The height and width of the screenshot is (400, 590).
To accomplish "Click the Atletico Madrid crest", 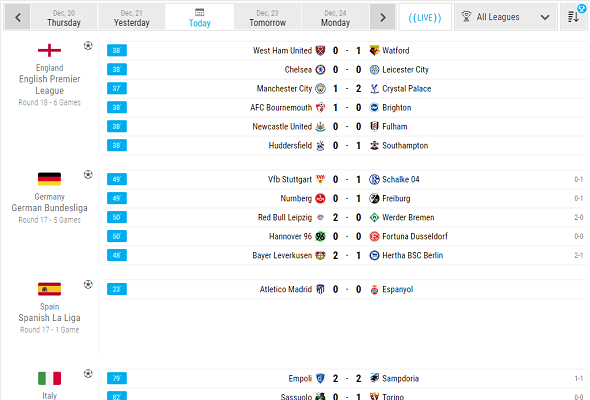I will point(320,289).
